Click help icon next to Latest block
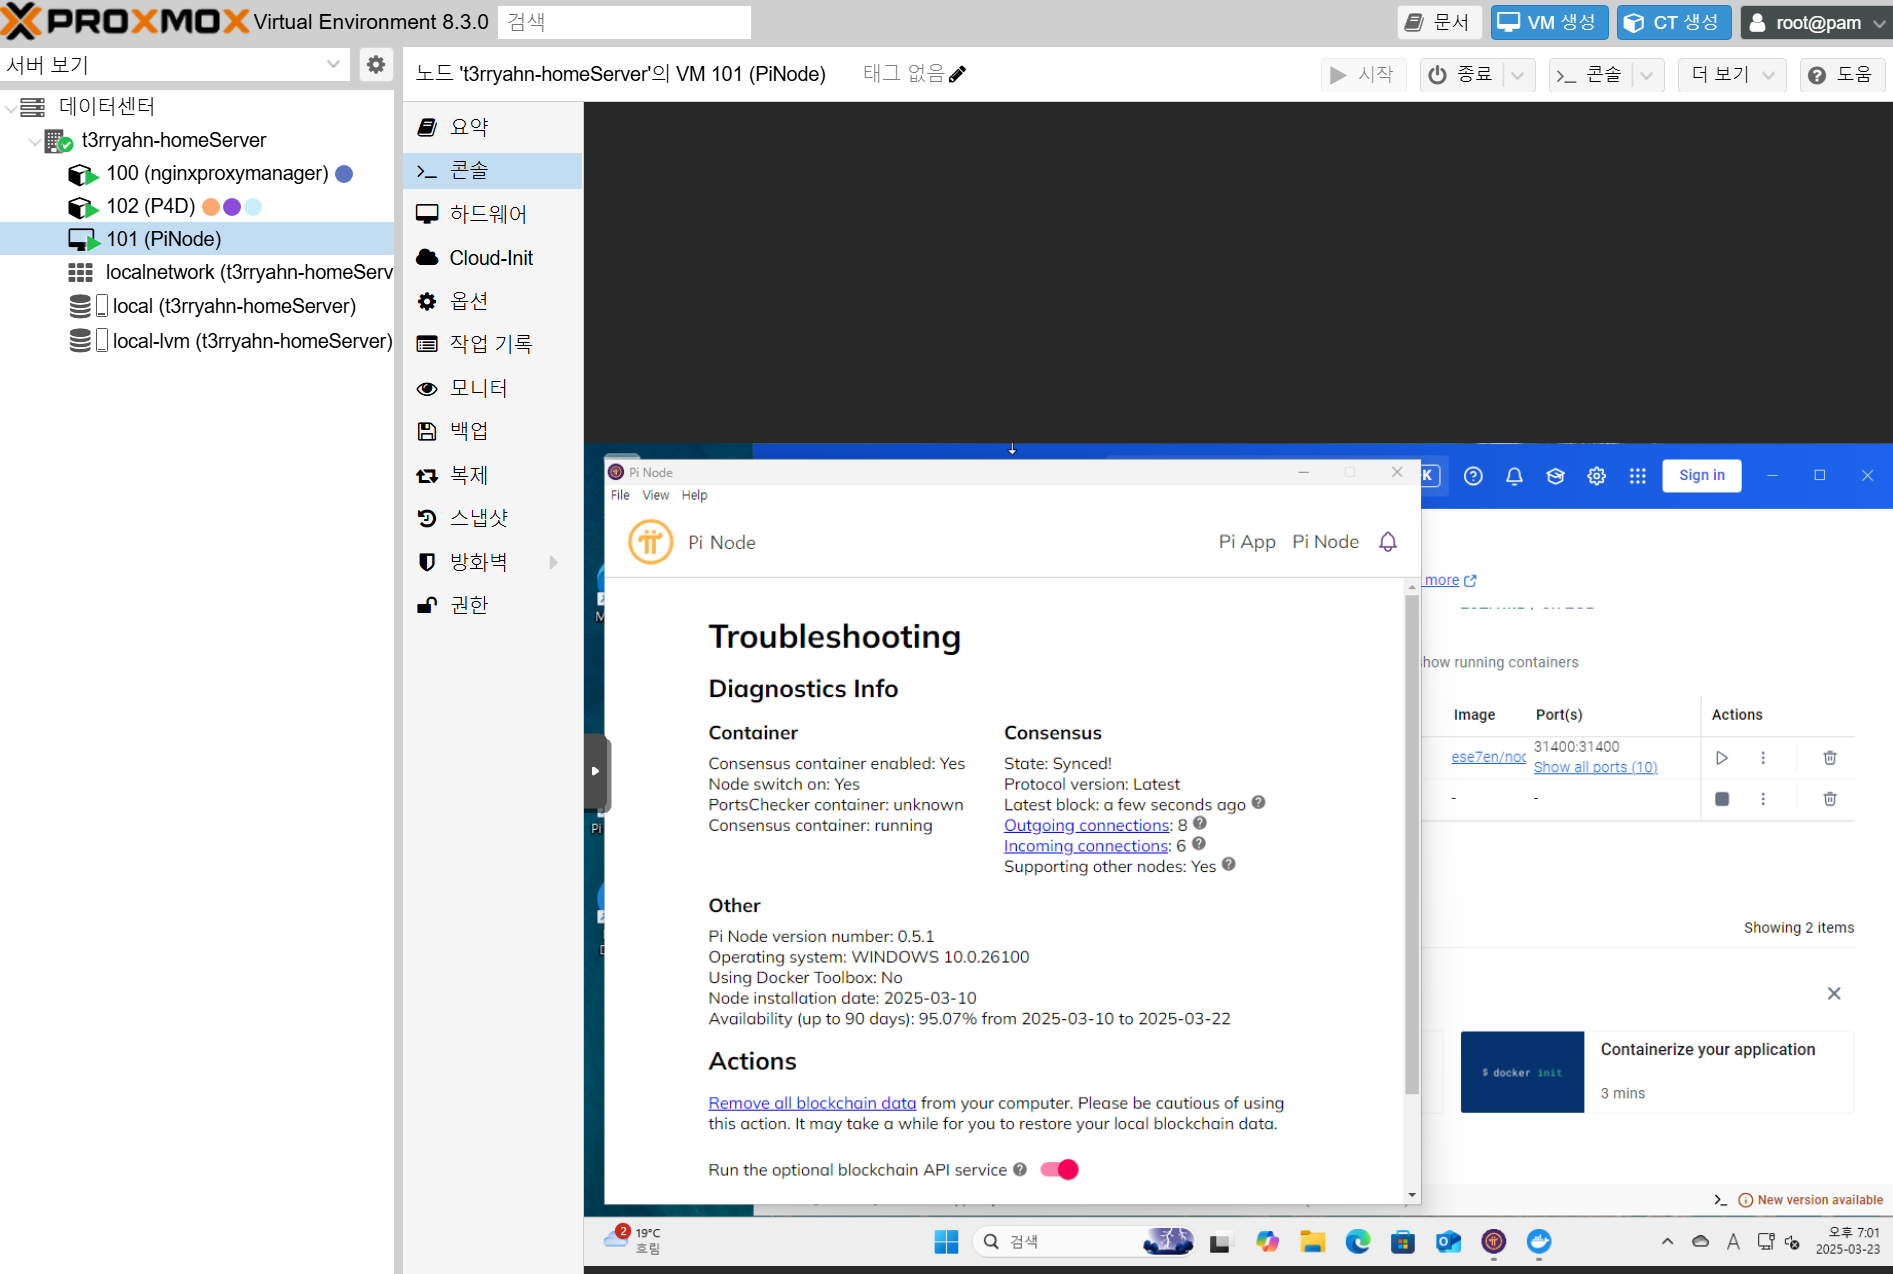1893x1274 pixels. 1259,802
